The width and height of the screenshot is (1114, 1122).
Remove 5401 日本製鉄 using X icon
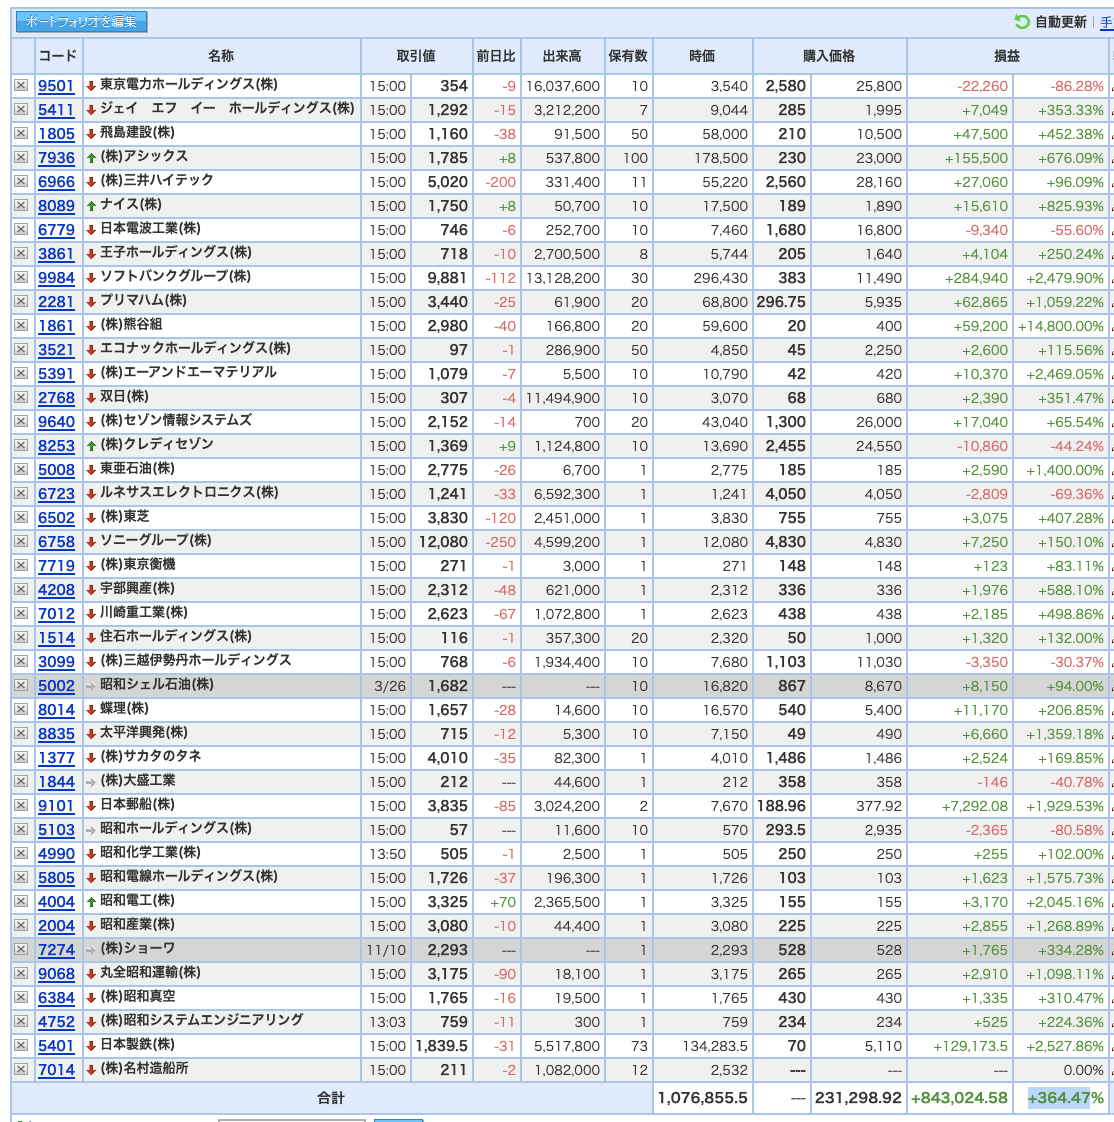coord(21,1045)
